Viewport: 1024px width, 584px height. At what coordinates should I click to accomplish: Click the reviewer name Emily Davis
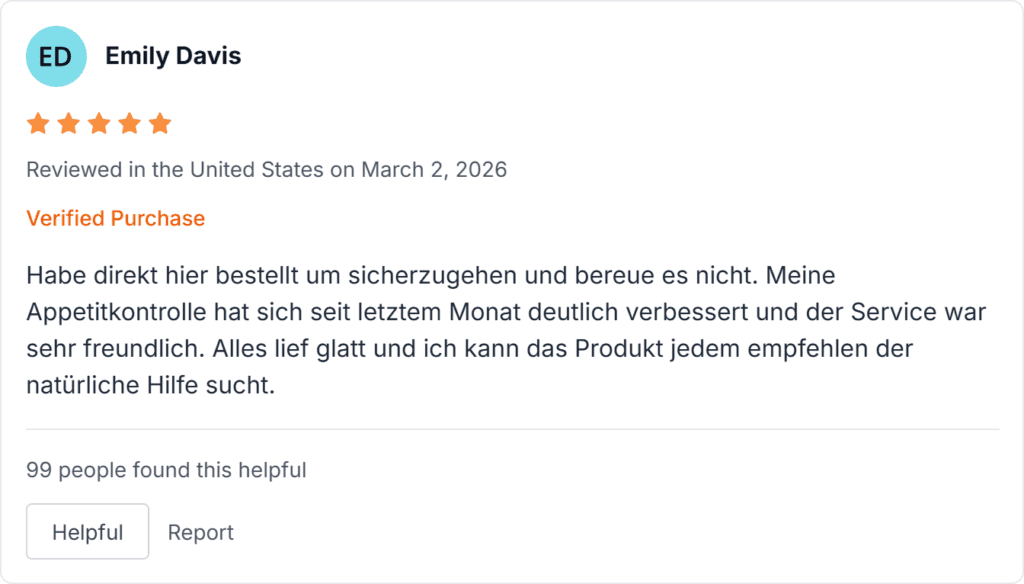[173, 56]
